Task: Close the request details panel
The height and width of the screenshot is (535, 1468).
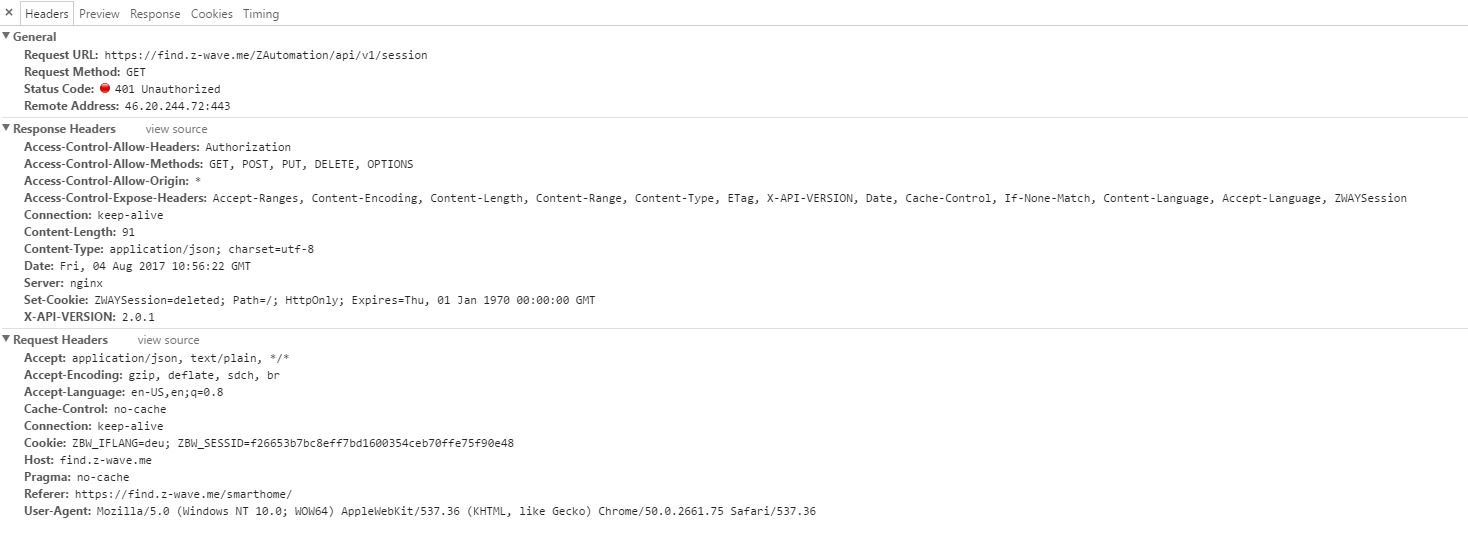Action: point(9,13)
